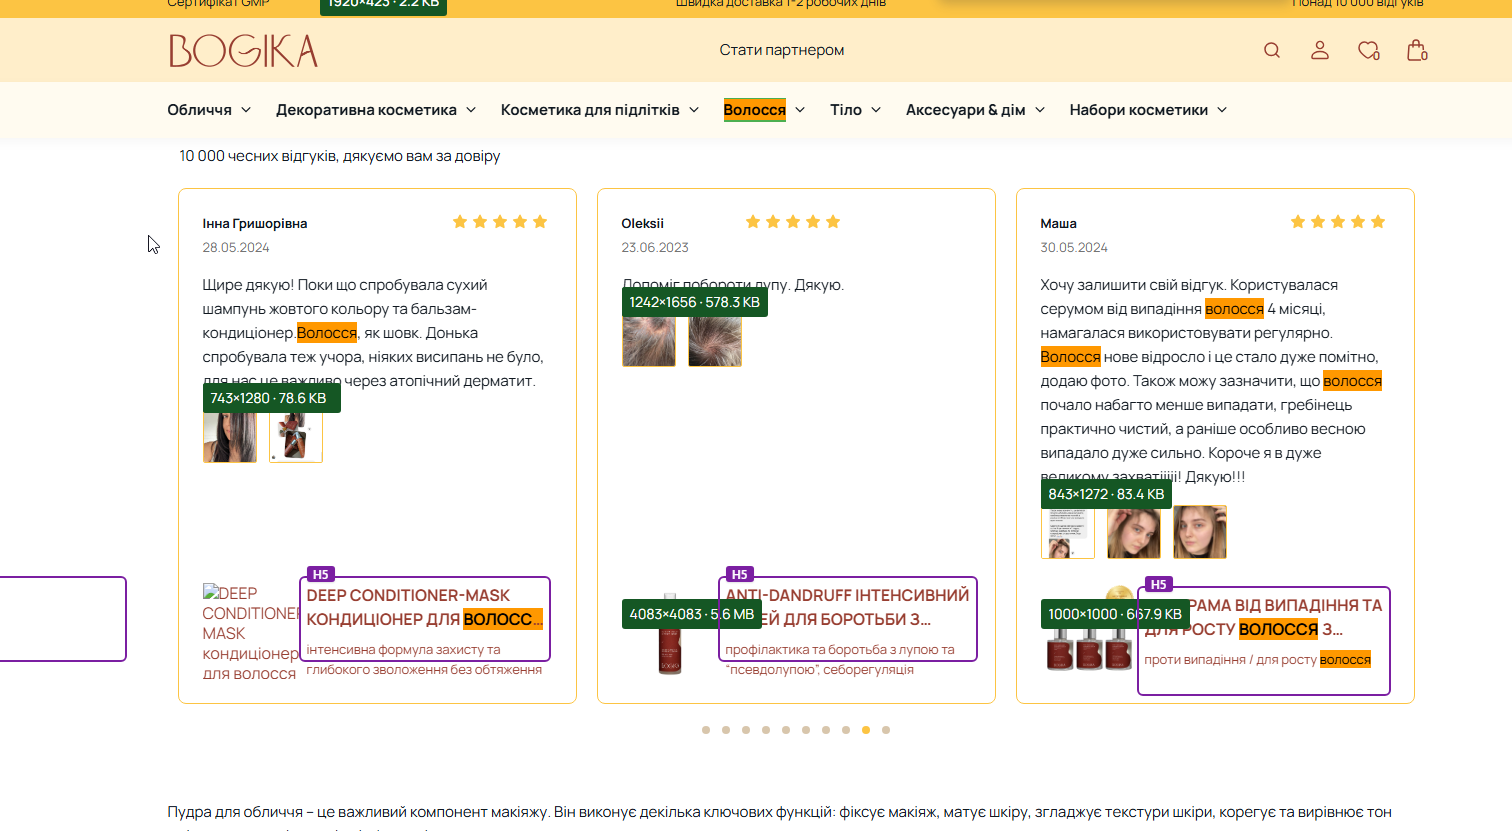
Task: Open second scalp photo in Oleksii review
Action: point(715,341)
